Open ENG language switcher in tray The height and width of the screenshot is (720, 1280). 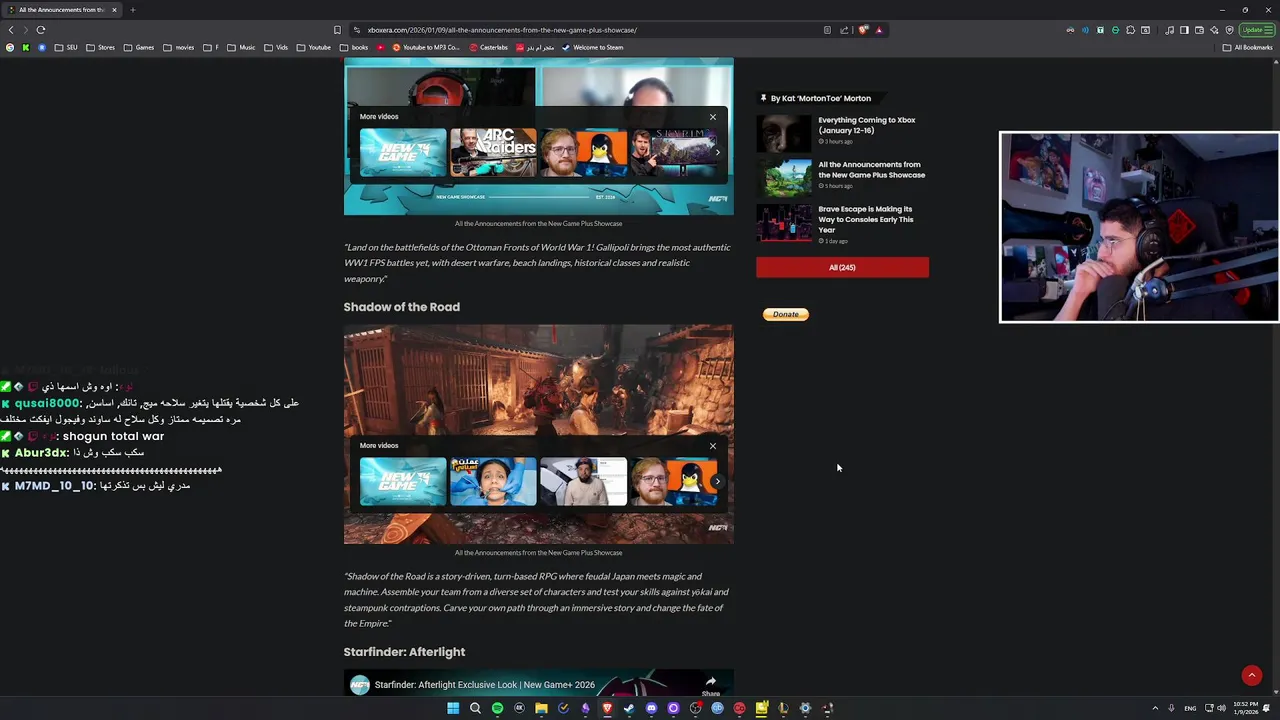[x=1190, y=708]
